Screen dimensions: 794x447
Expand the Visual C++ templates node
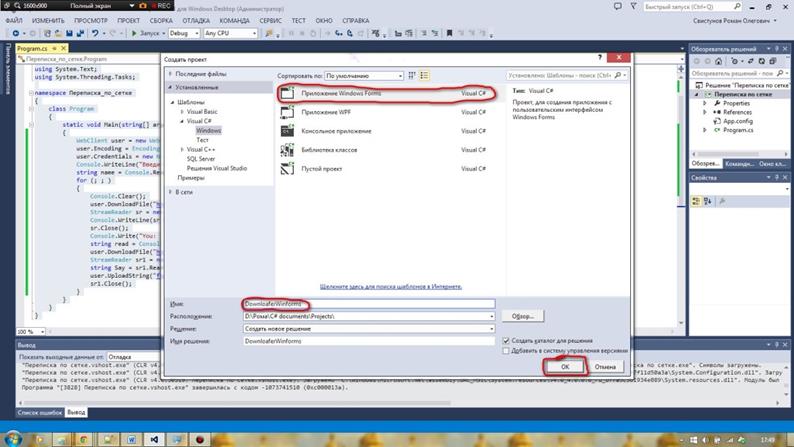[x=182, y=149]
